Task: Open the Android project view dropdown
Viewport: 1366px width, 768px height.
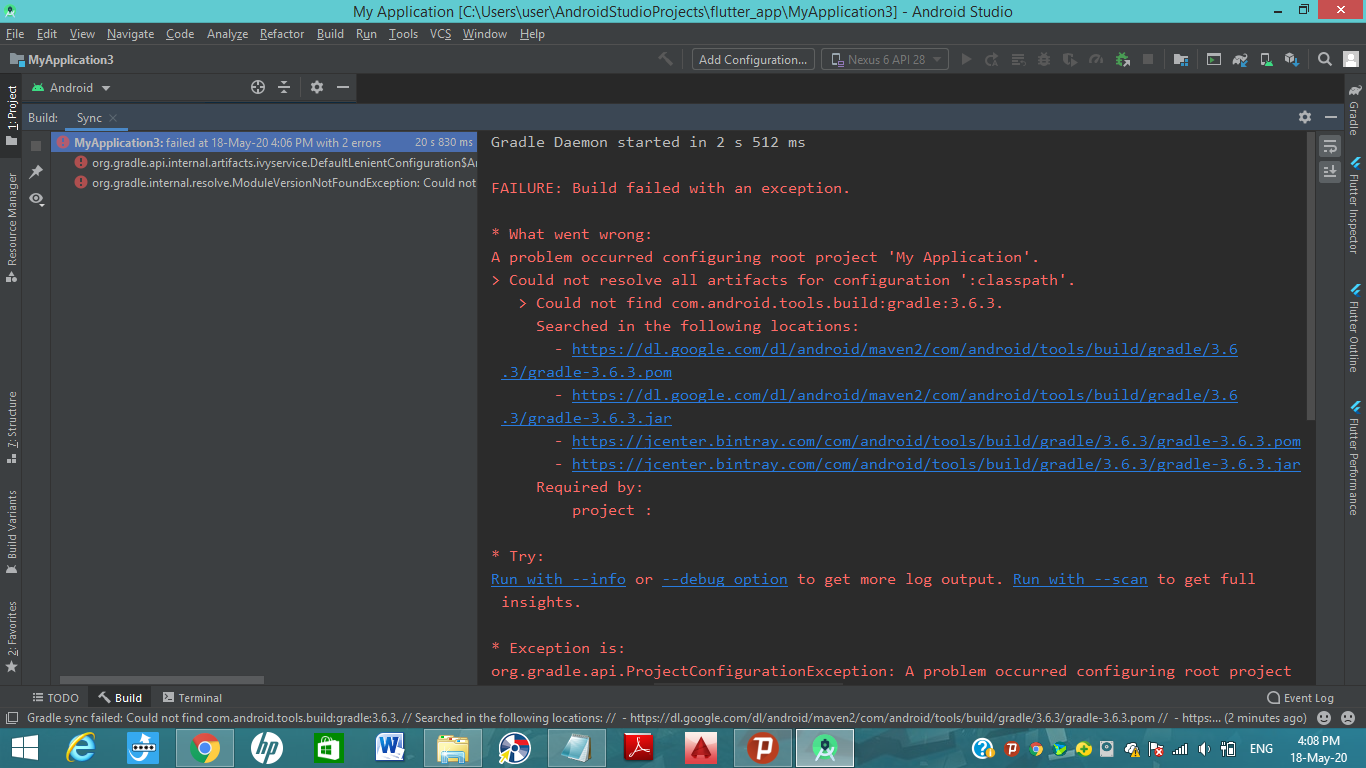Action: 71,87
